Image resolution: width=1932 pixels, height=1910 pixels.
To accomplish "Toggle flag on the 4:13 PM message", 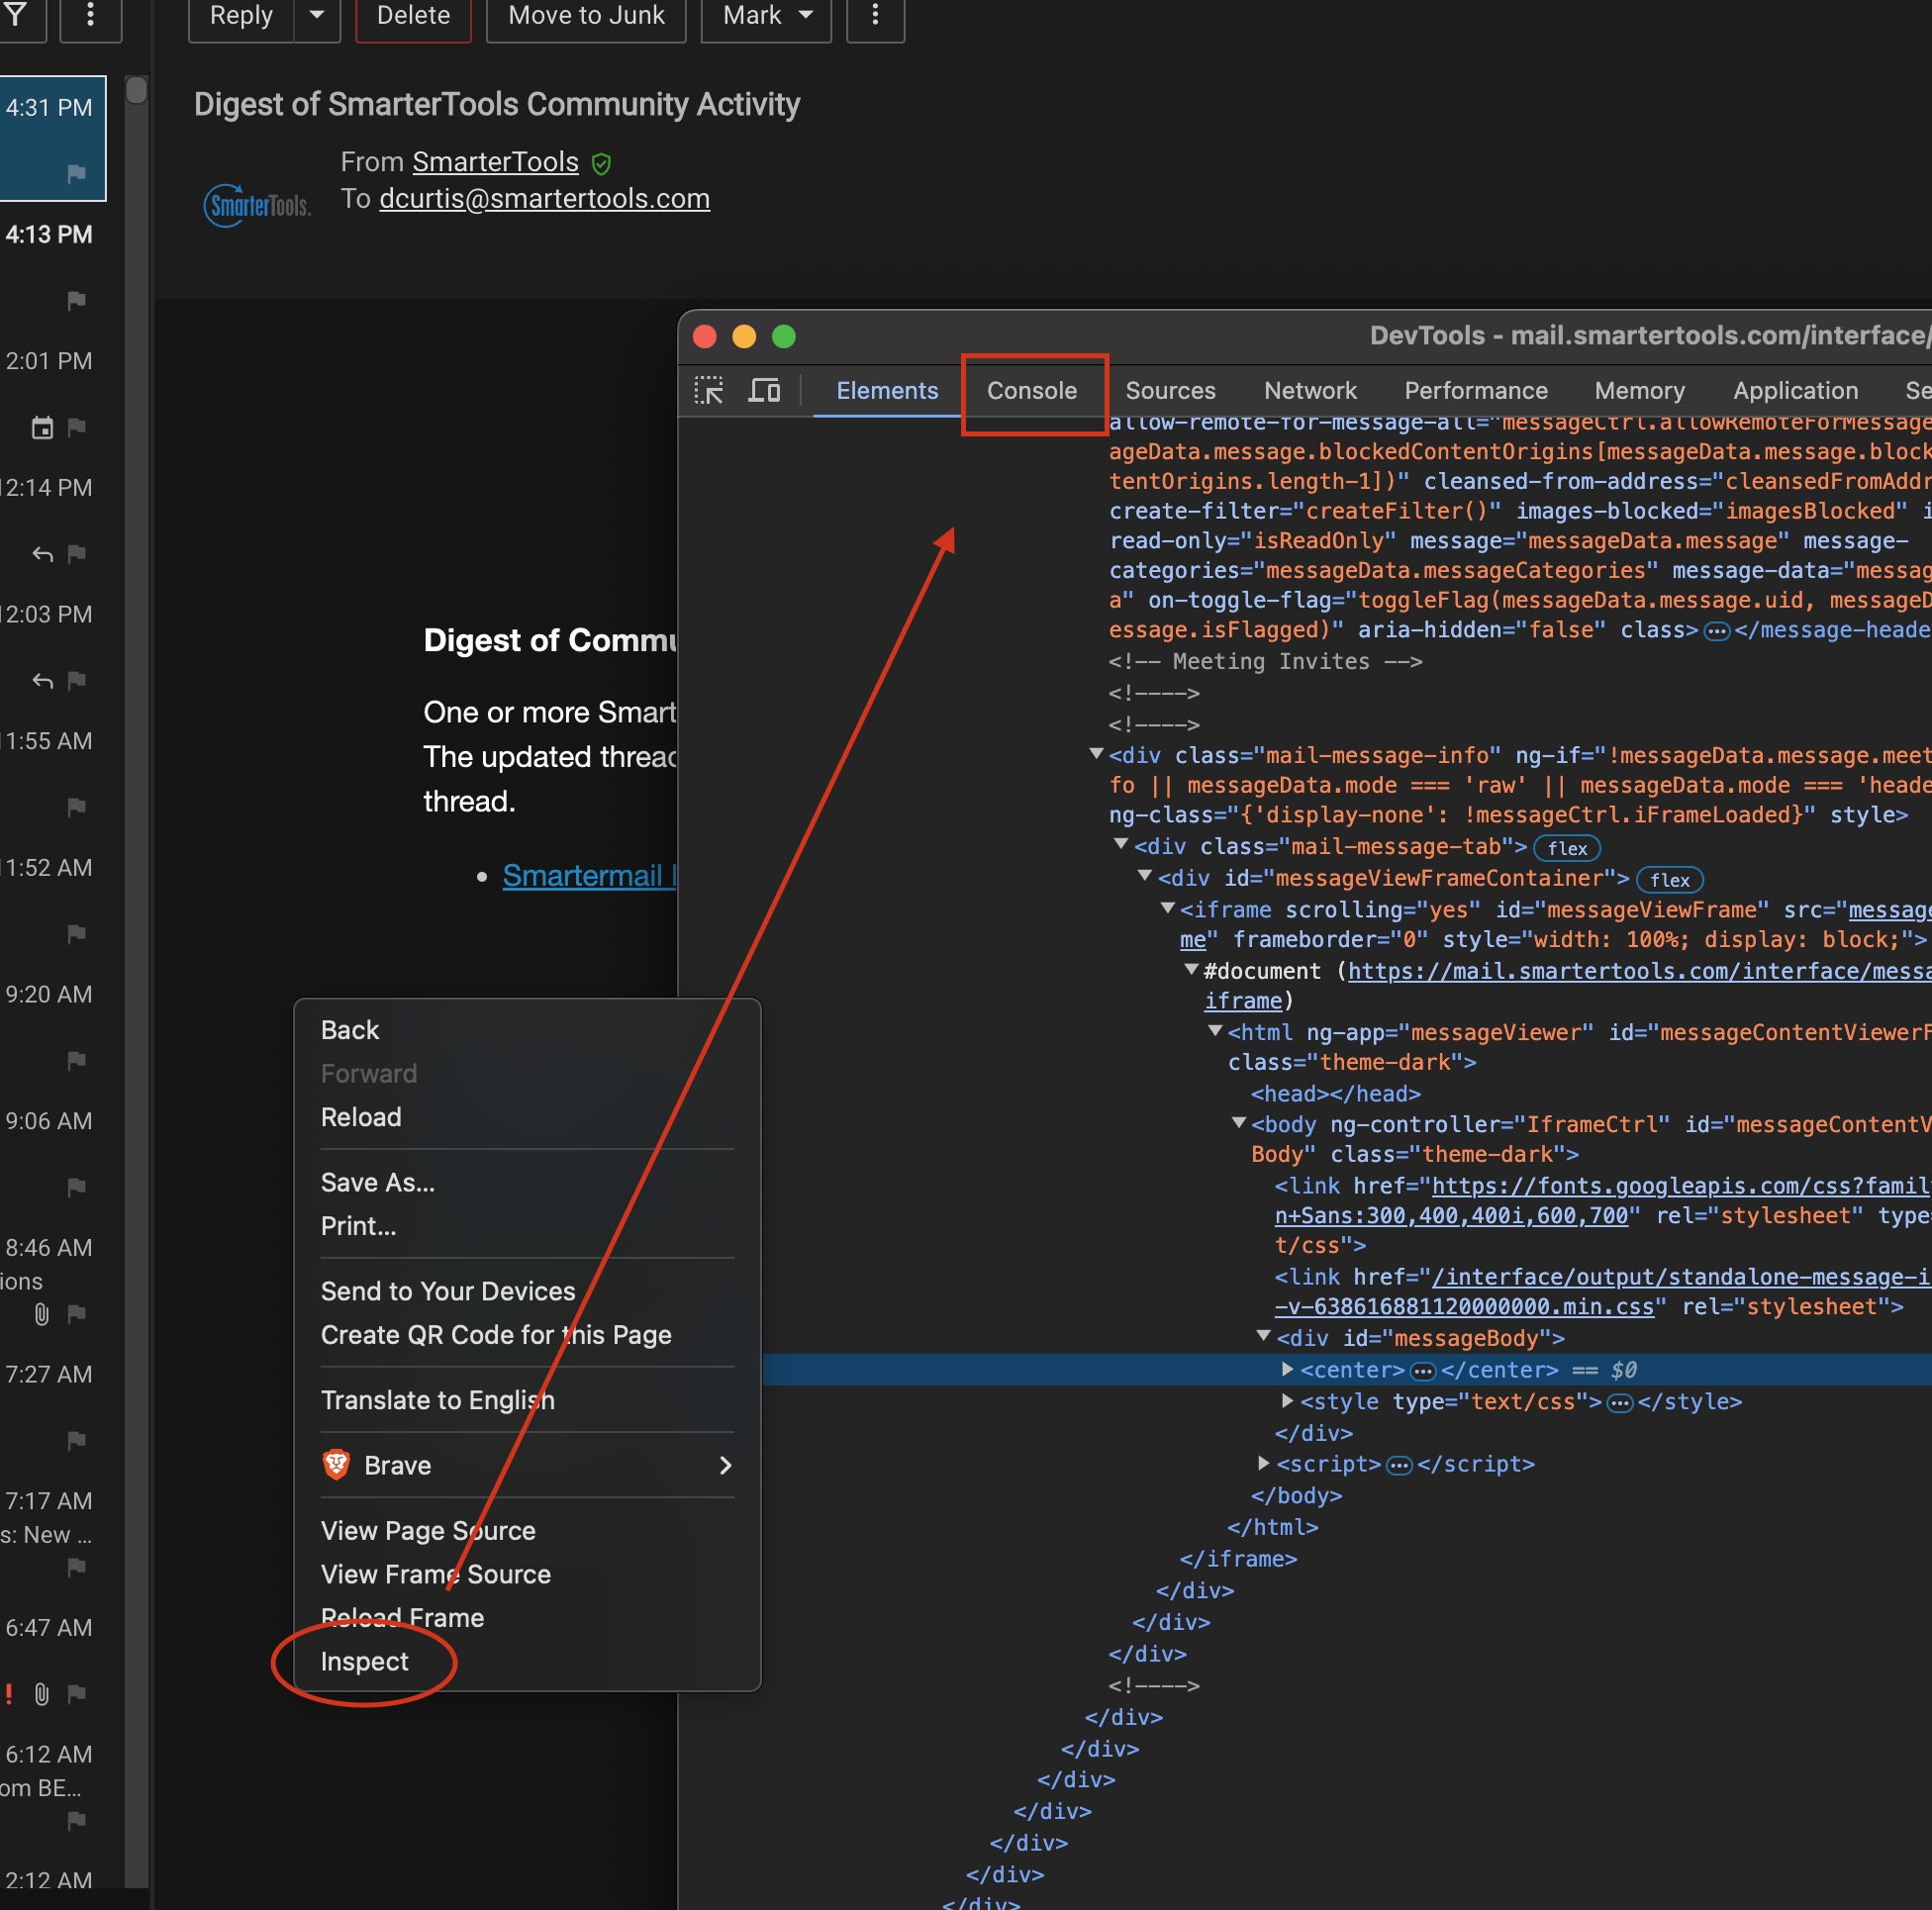I will coord(76,301).
